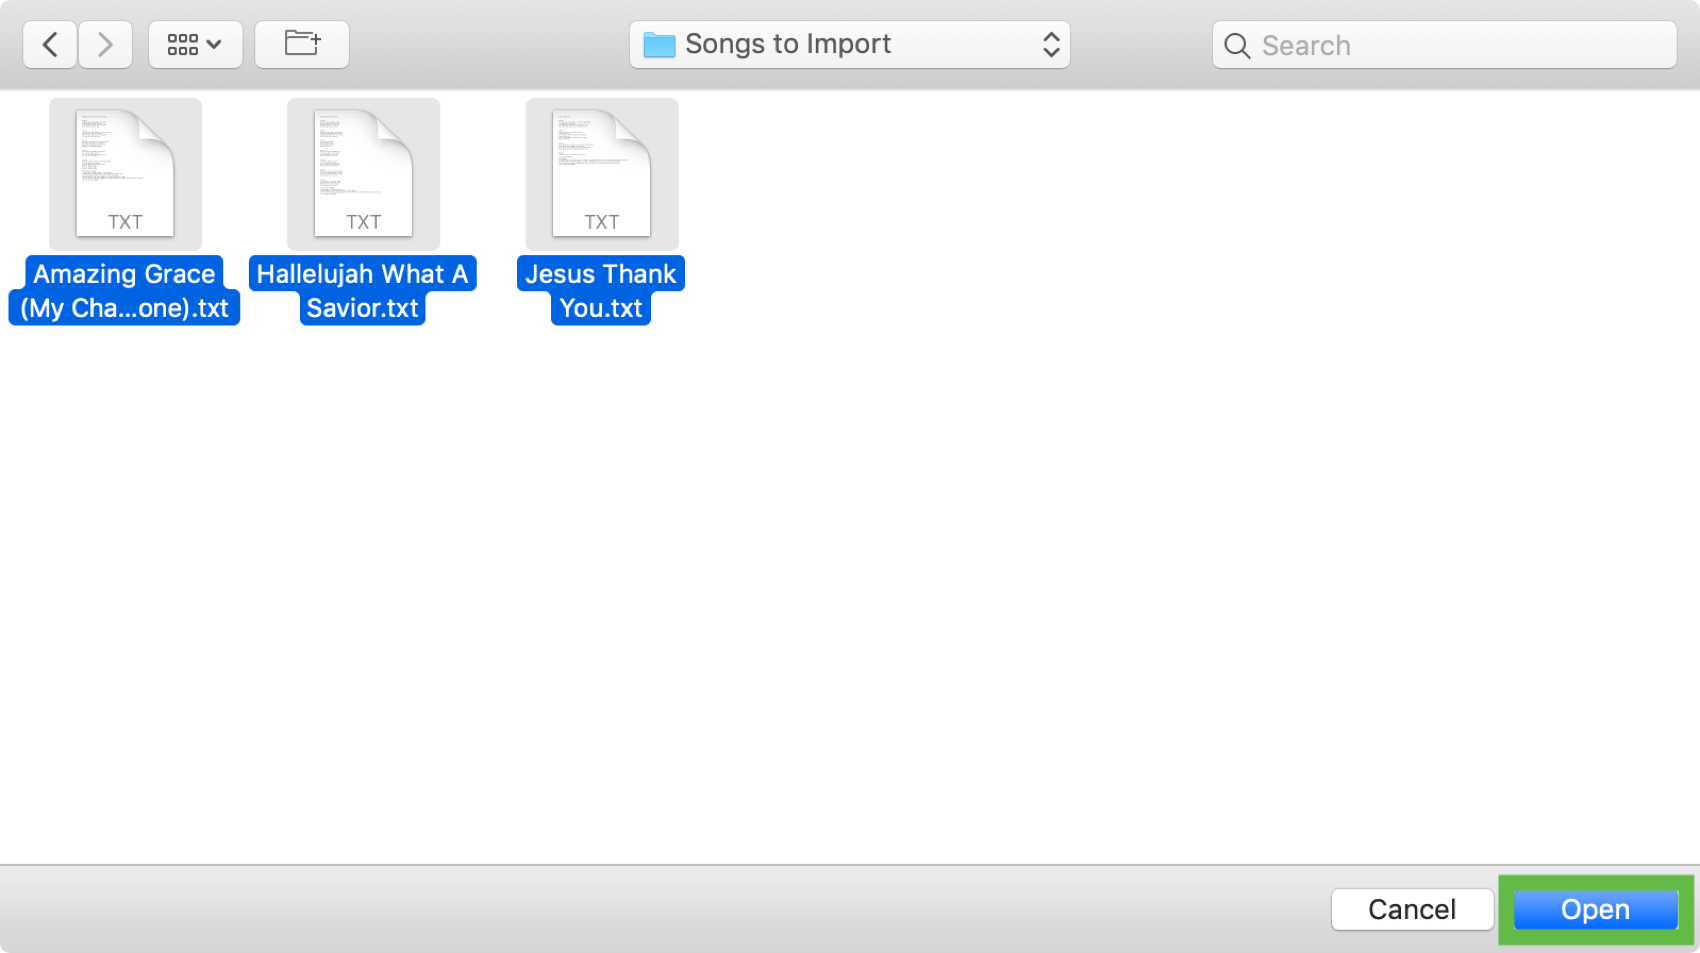Click the Jesus Thank You.txt filename

pyautogui.click(x=601, y=291)
